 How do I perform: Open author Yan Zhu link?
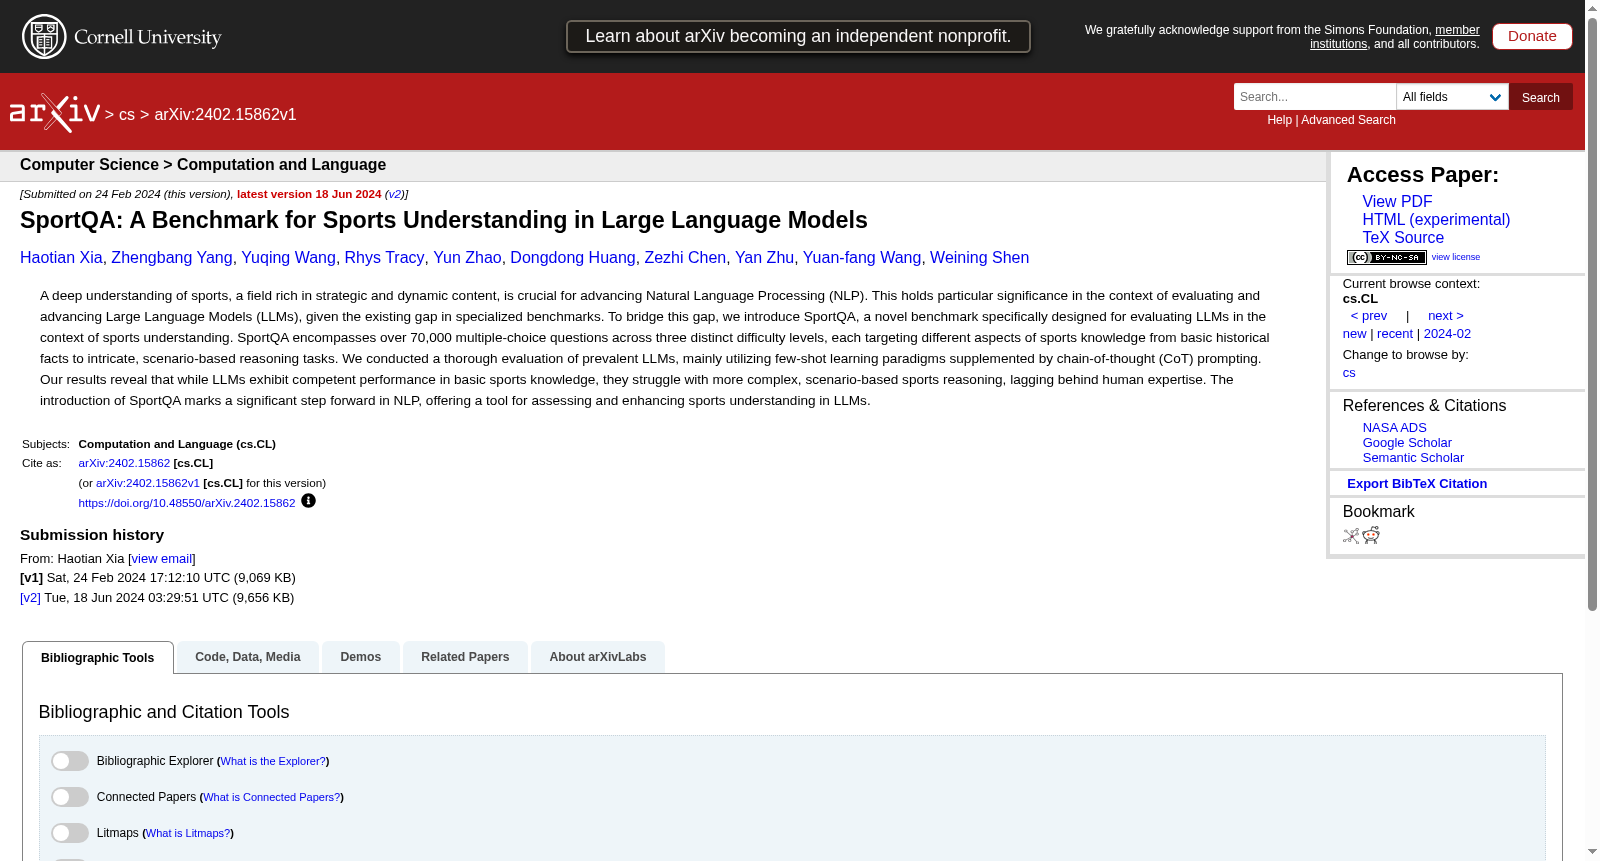764,258
